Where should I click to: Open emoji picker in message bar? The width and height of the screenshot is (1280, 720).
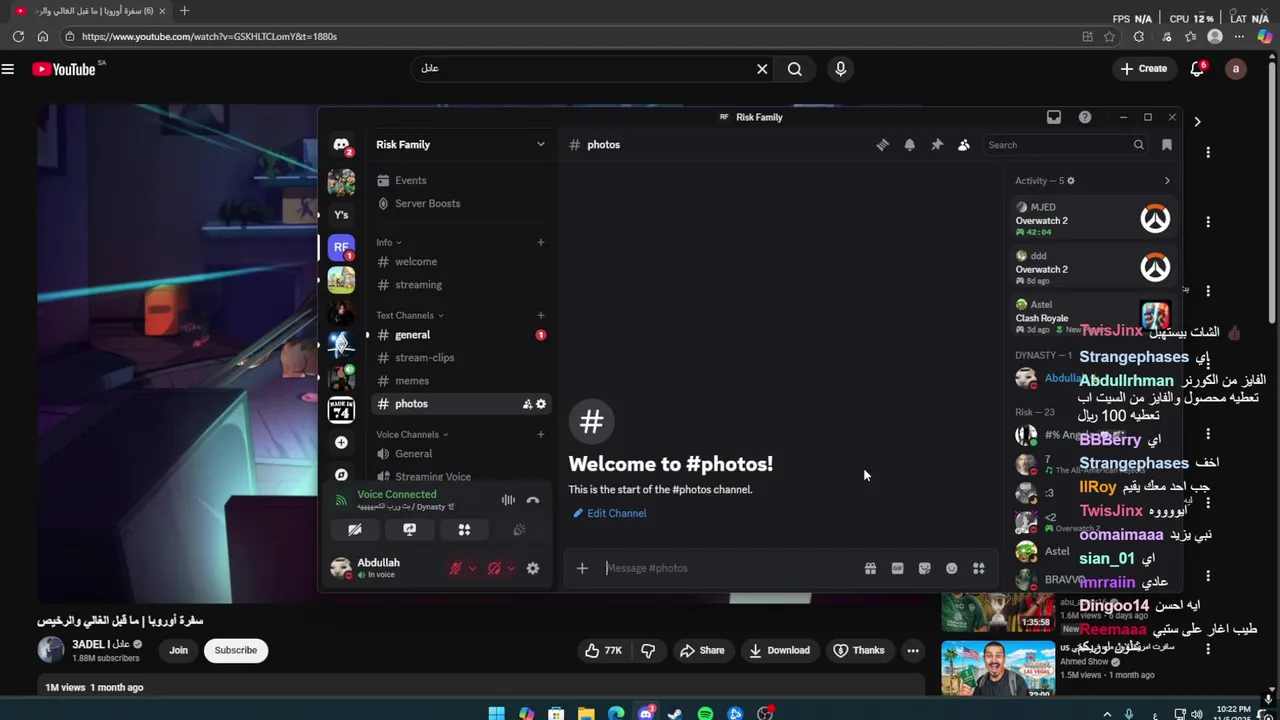pyautogui.click(x=951, y=568)
